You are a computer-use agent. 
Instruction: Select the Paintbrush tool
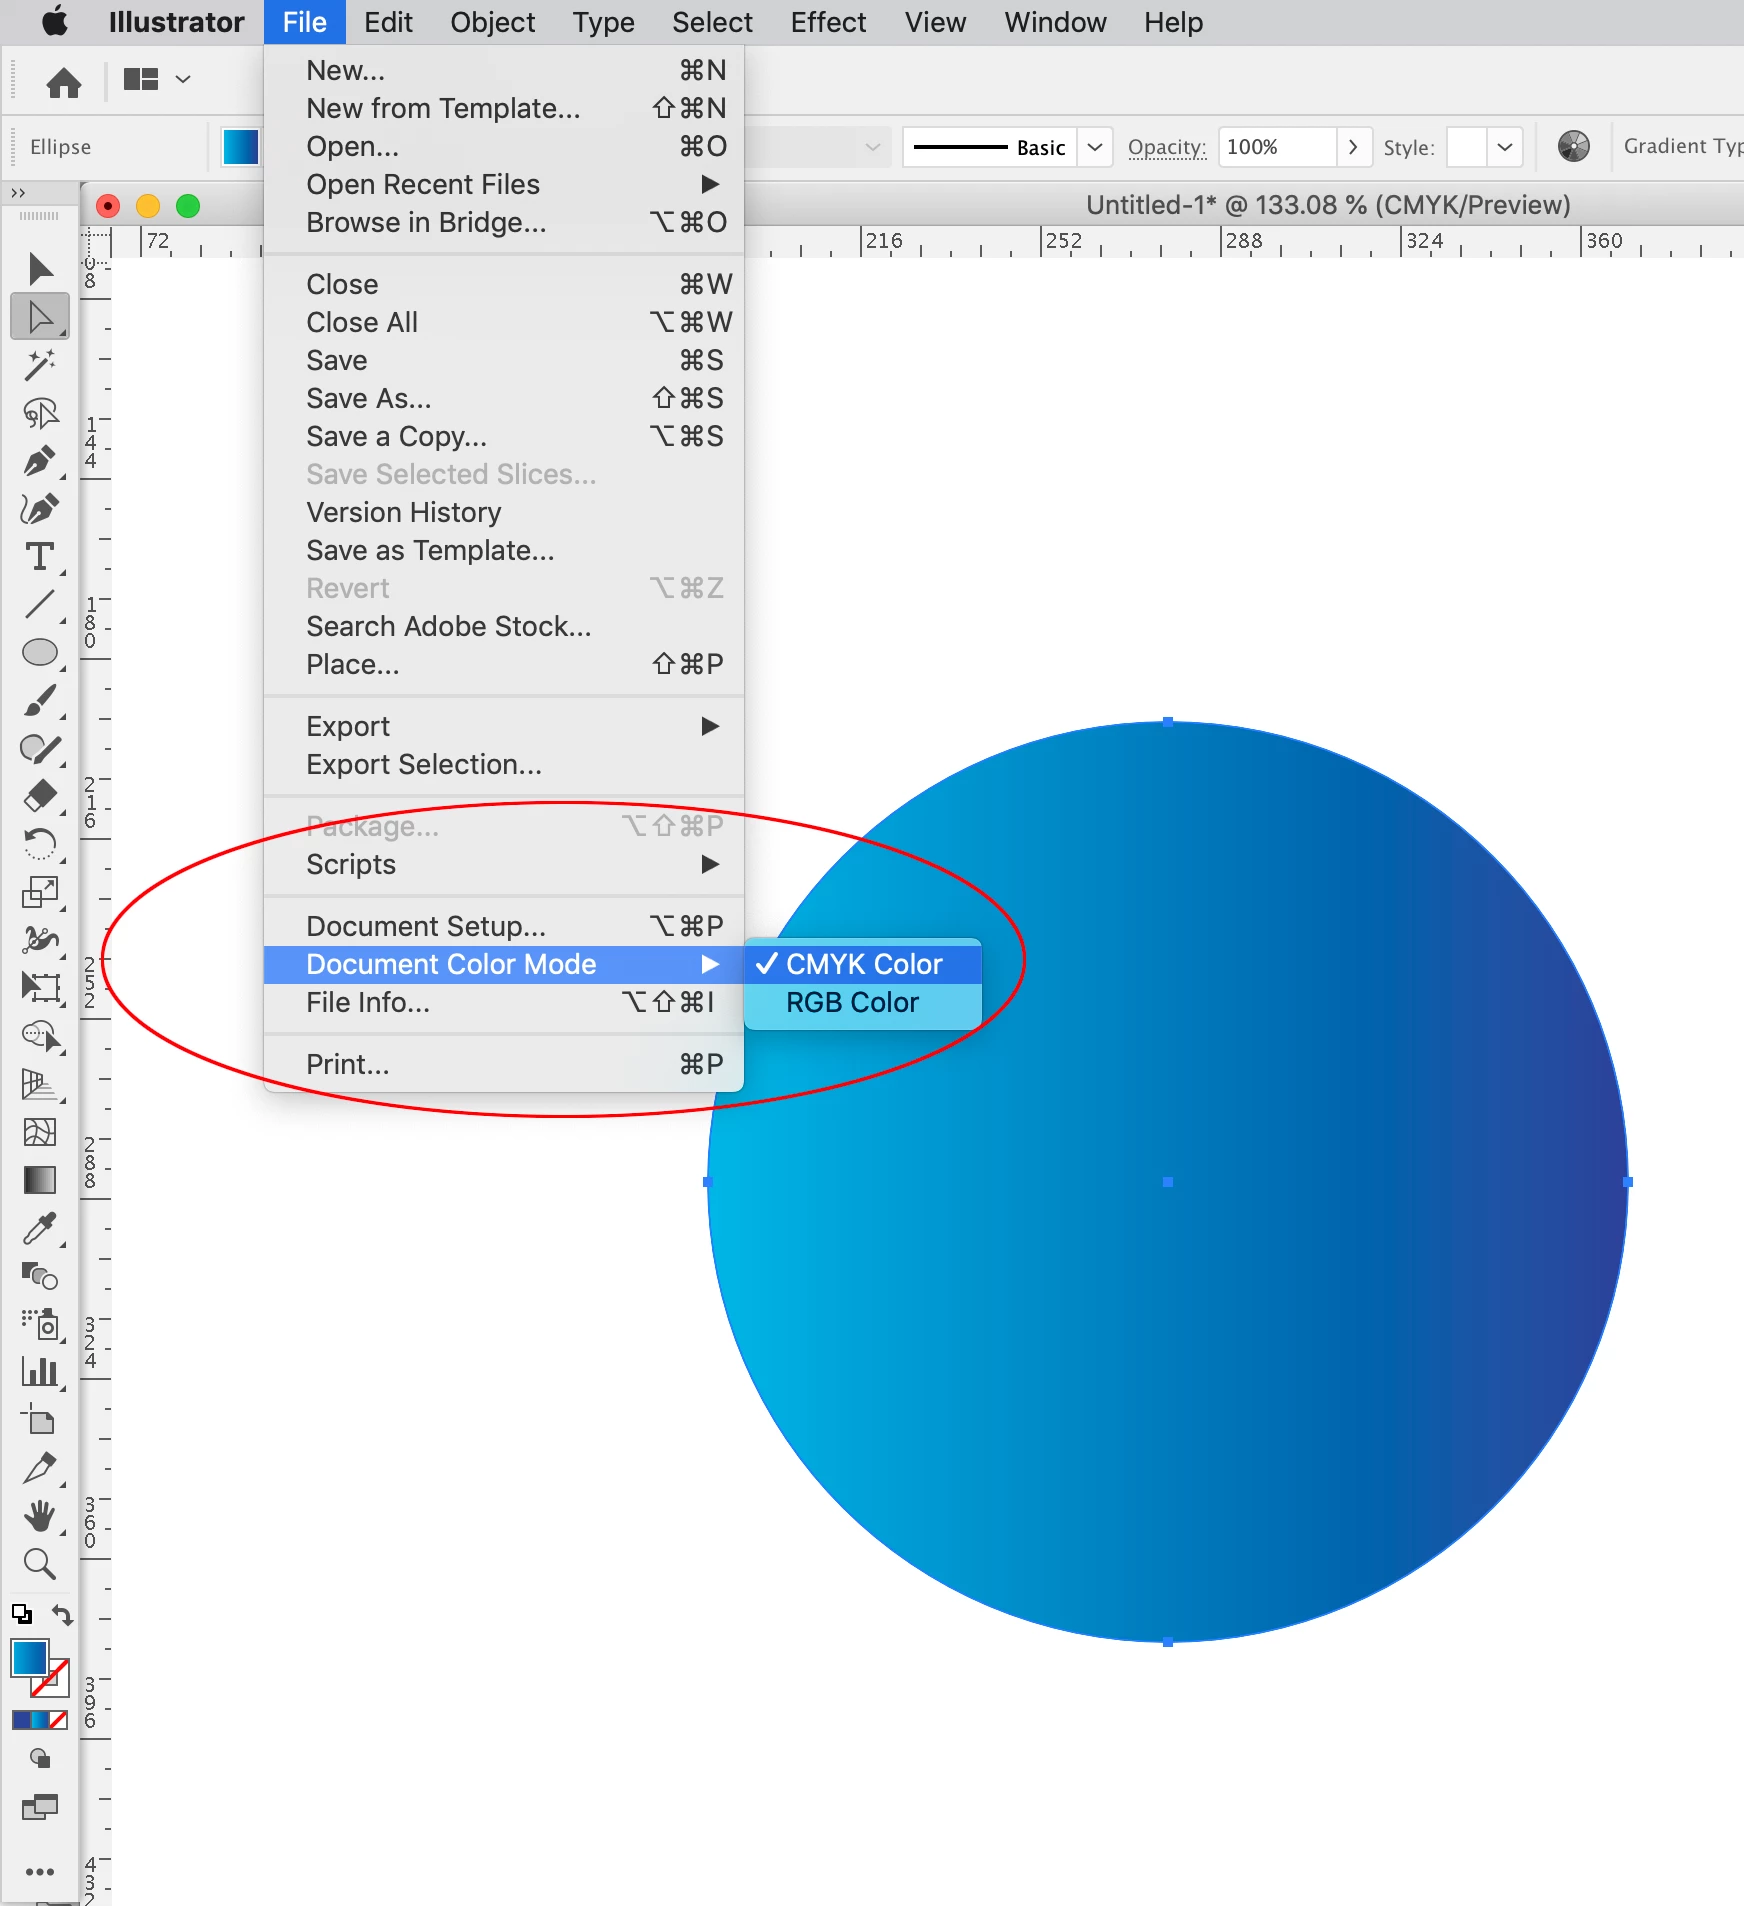pos(40,701)
